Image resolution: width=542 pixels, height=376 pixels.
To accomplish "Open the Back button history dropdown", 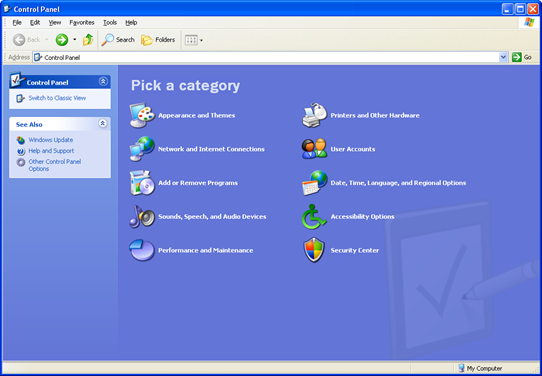I will (47, 40).
